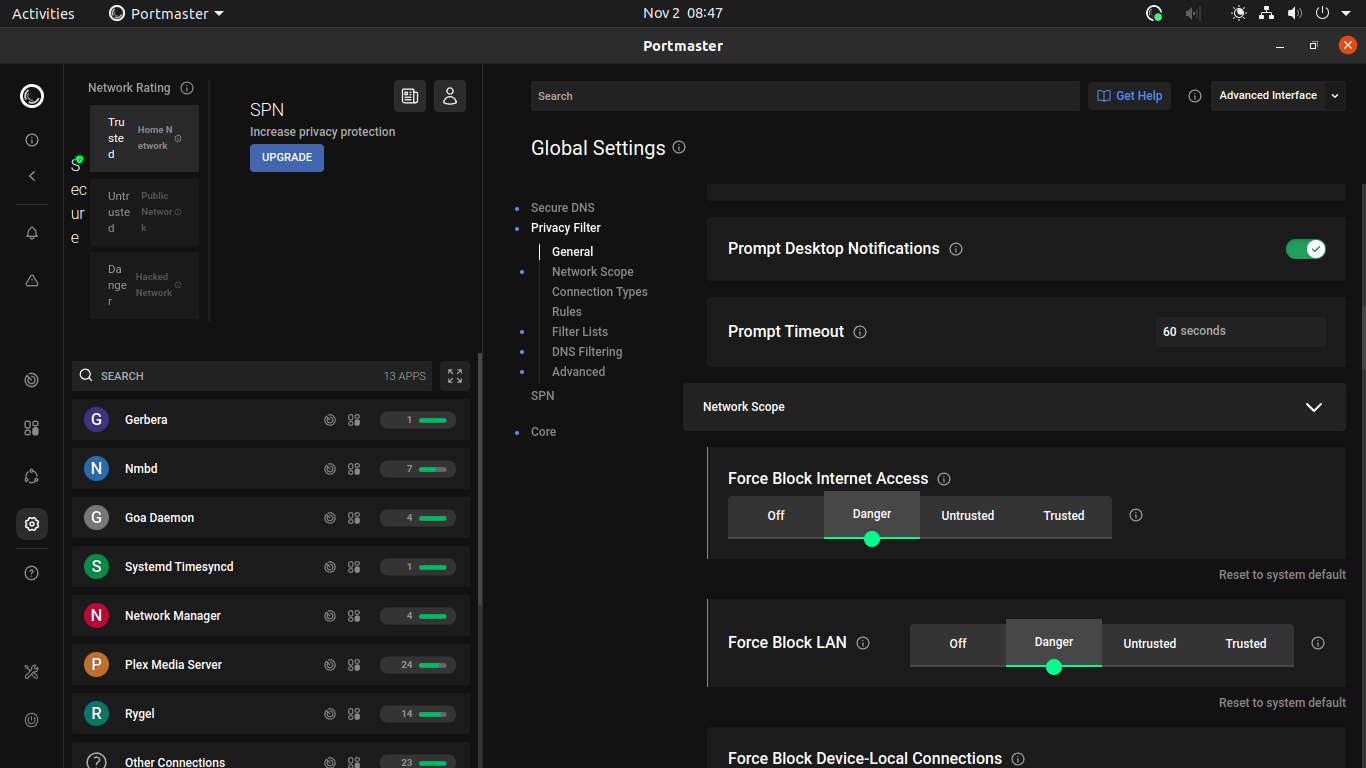
Task: Click Reset to system default for Force Block LAN
Action: click(x=1282, y=702)
